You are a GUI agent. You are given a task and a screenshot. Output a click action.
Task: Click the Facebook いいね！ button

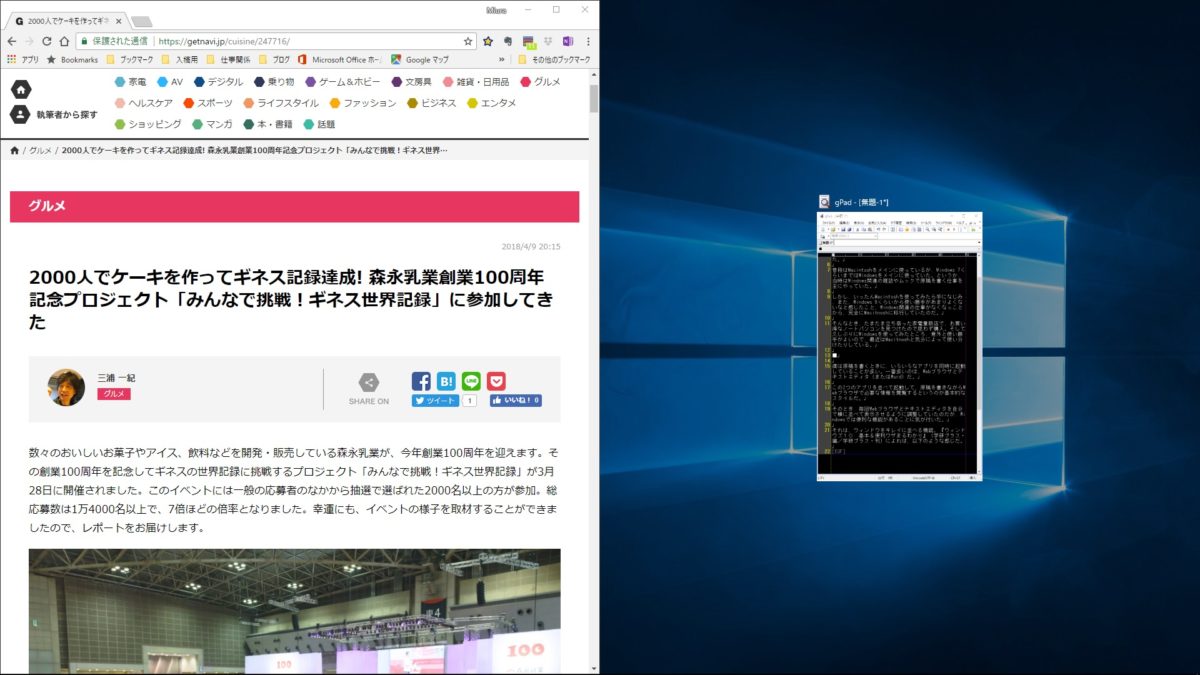click(x=516, y=400)
